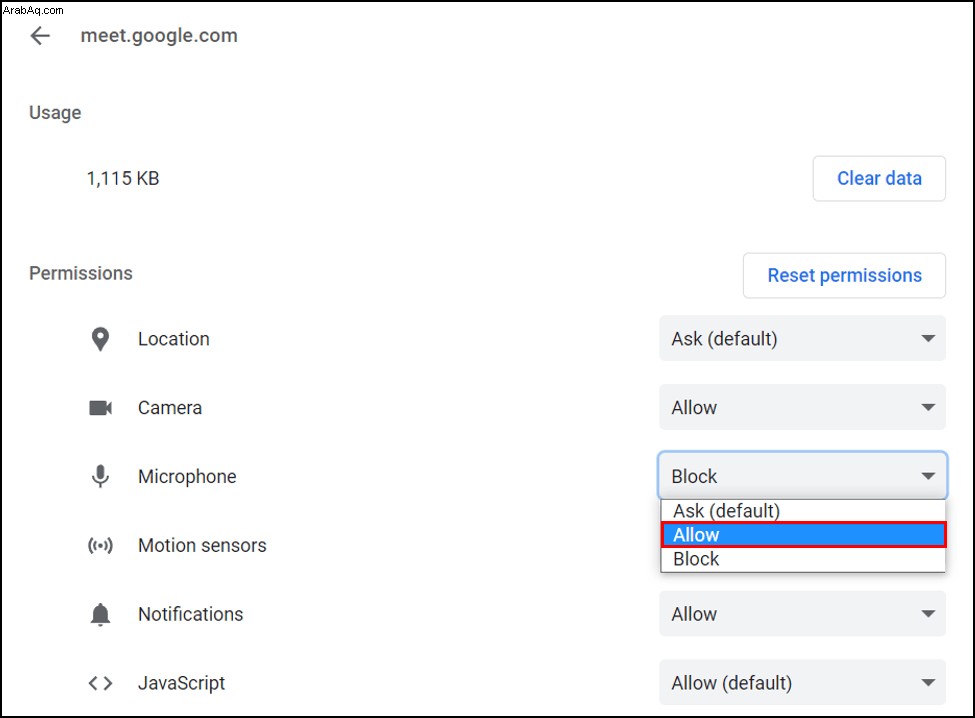Click the Notifications bell icon
Screen dimensions: 975x718
tap(100, 614)
